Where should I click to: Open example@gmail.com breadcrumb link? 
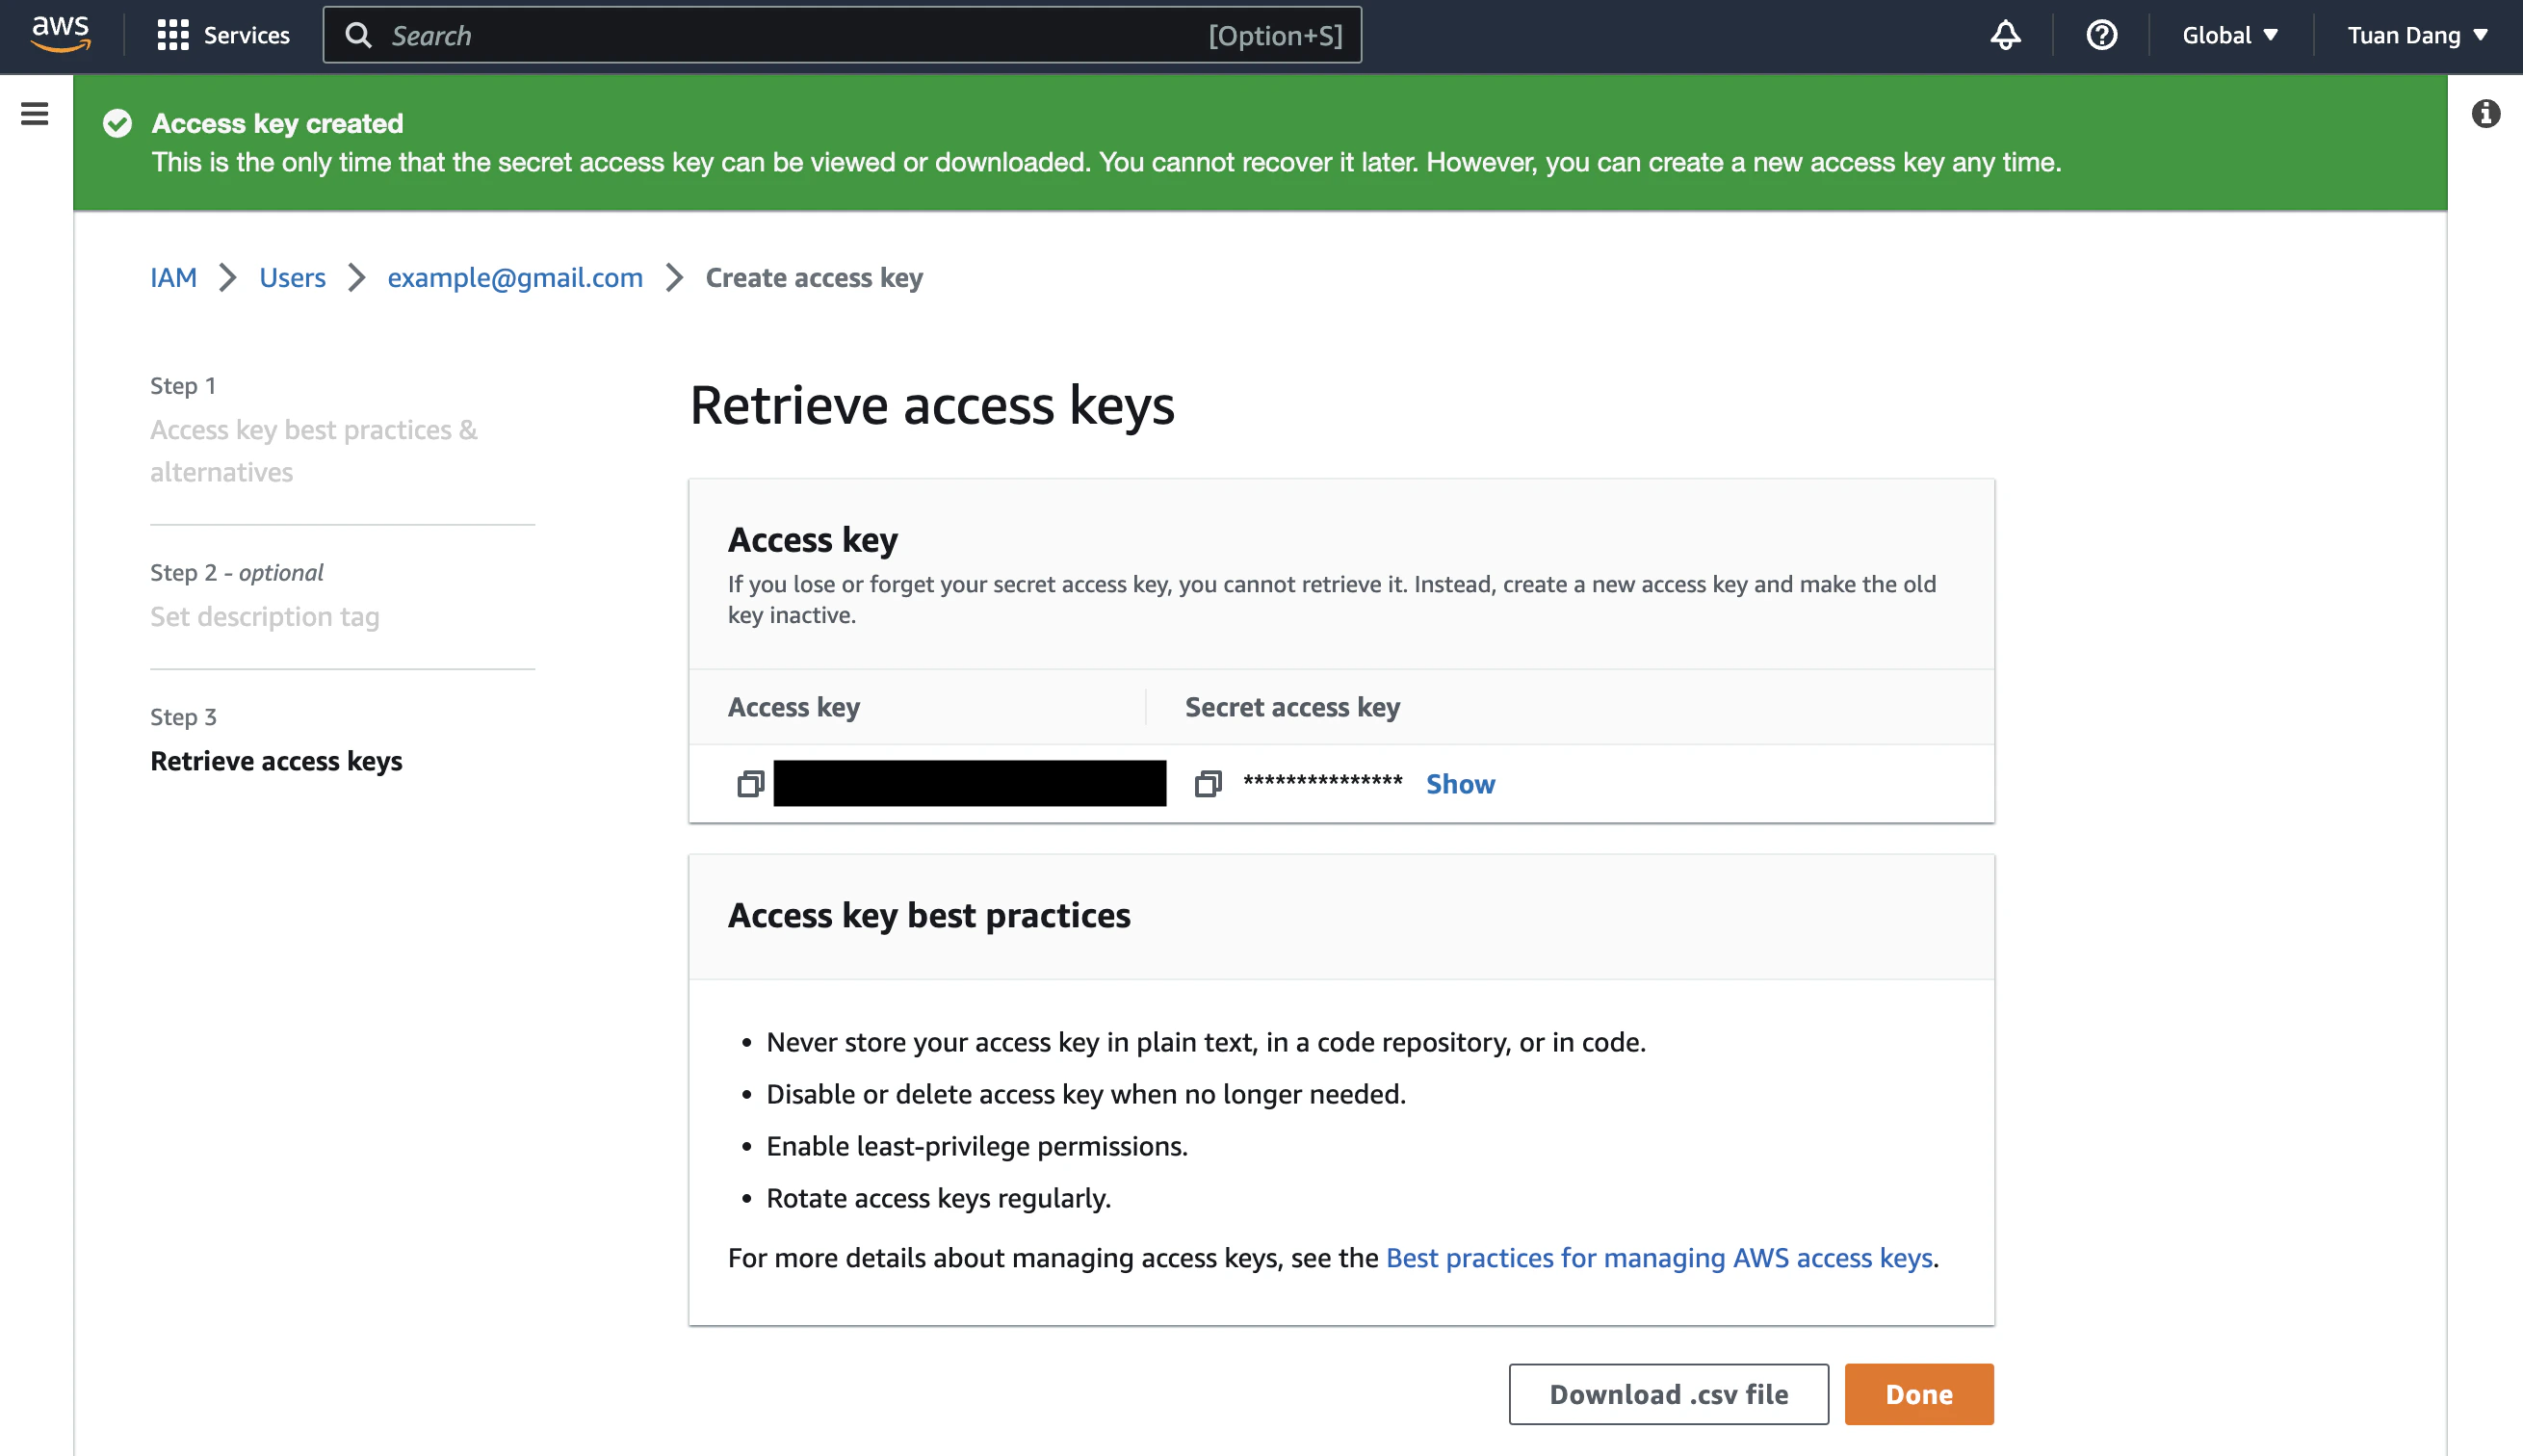(515, 277)
